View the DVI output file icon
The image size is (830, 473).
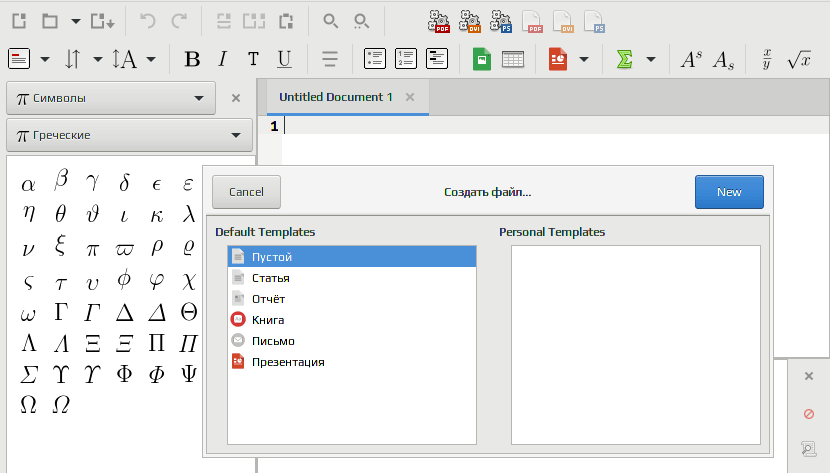pos(563,22)
